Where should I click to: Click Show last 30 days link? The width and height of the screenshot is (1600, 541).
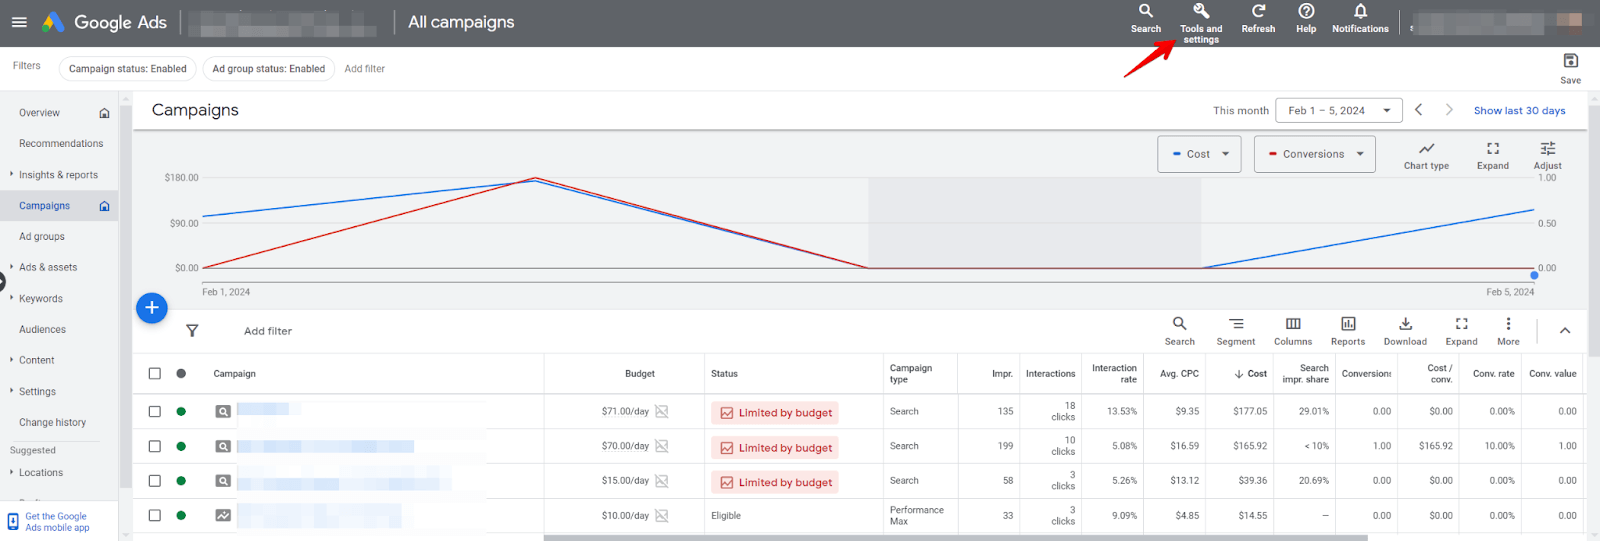click(1519, 111)
